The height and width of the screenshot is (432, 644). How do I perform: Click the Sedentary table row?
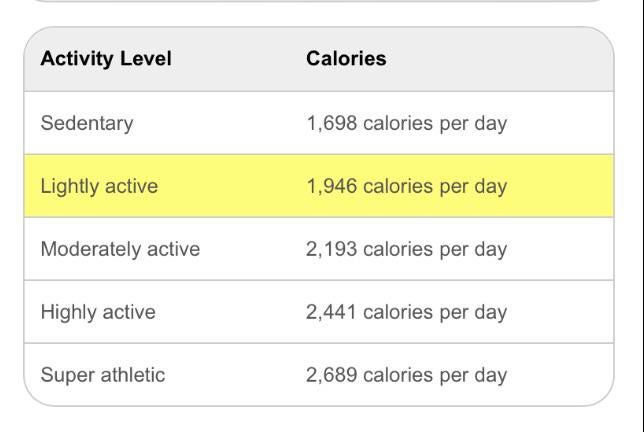point(560,124)
